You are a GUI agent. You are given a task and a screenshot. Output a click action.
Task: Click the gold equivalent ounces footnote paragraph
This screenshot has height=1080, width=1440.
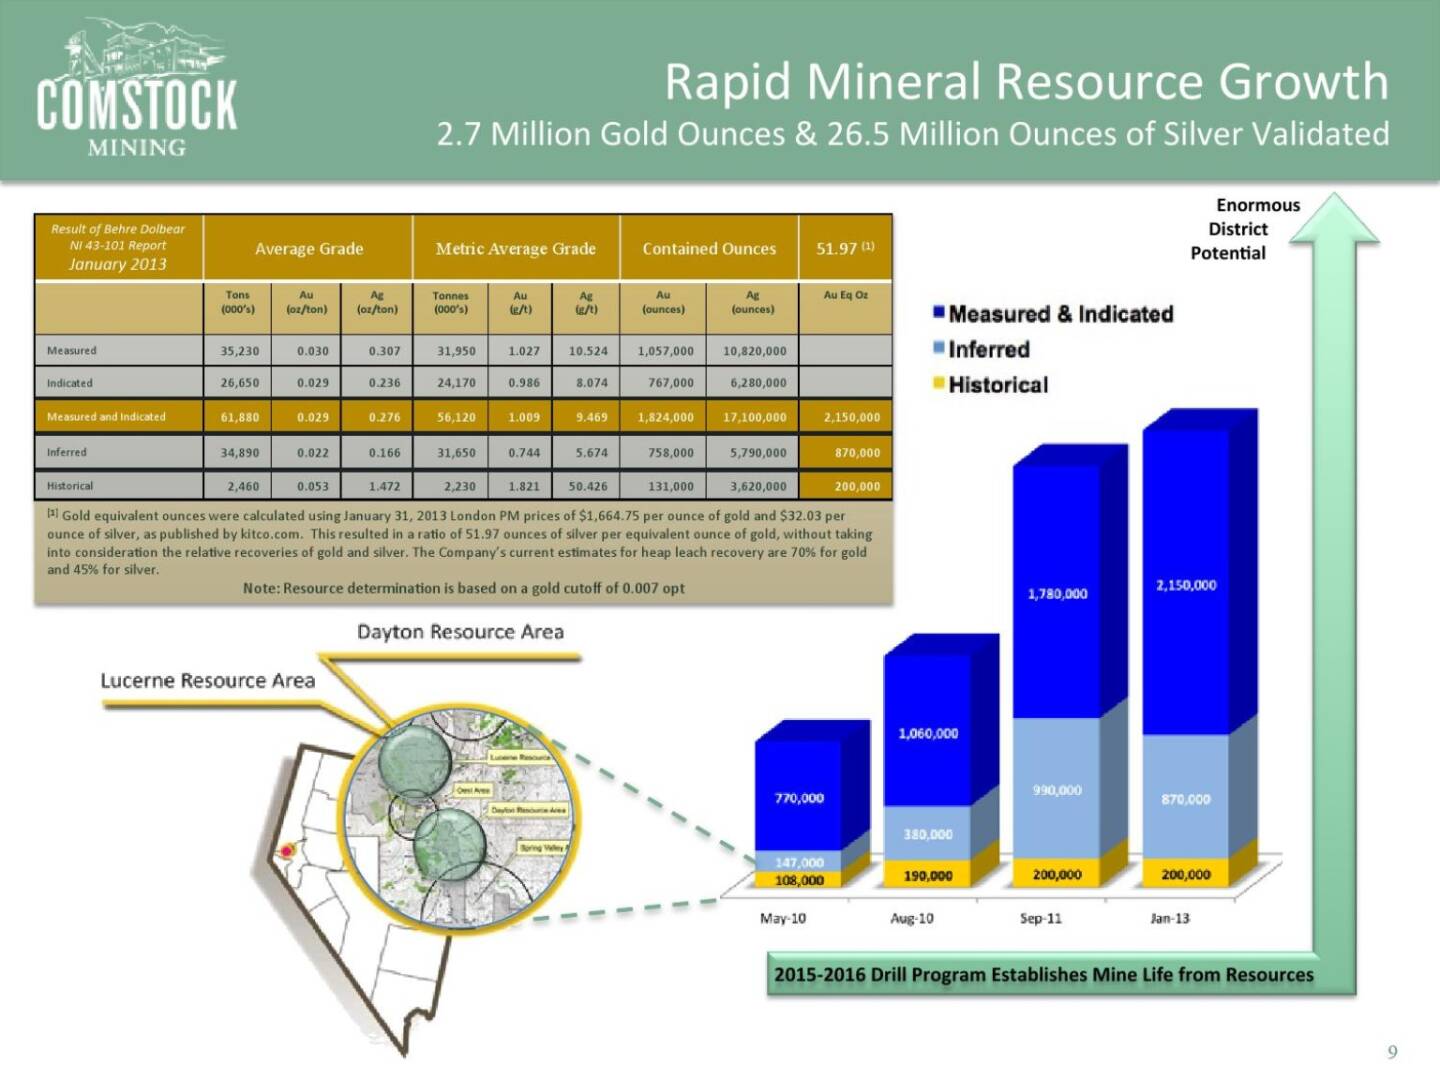pyautogui.click(x=459, y=543)
